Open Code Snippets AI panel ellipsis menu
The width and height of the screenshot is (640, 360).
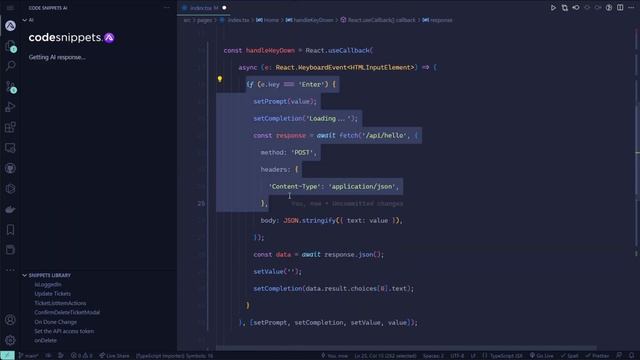coord(167,8)
